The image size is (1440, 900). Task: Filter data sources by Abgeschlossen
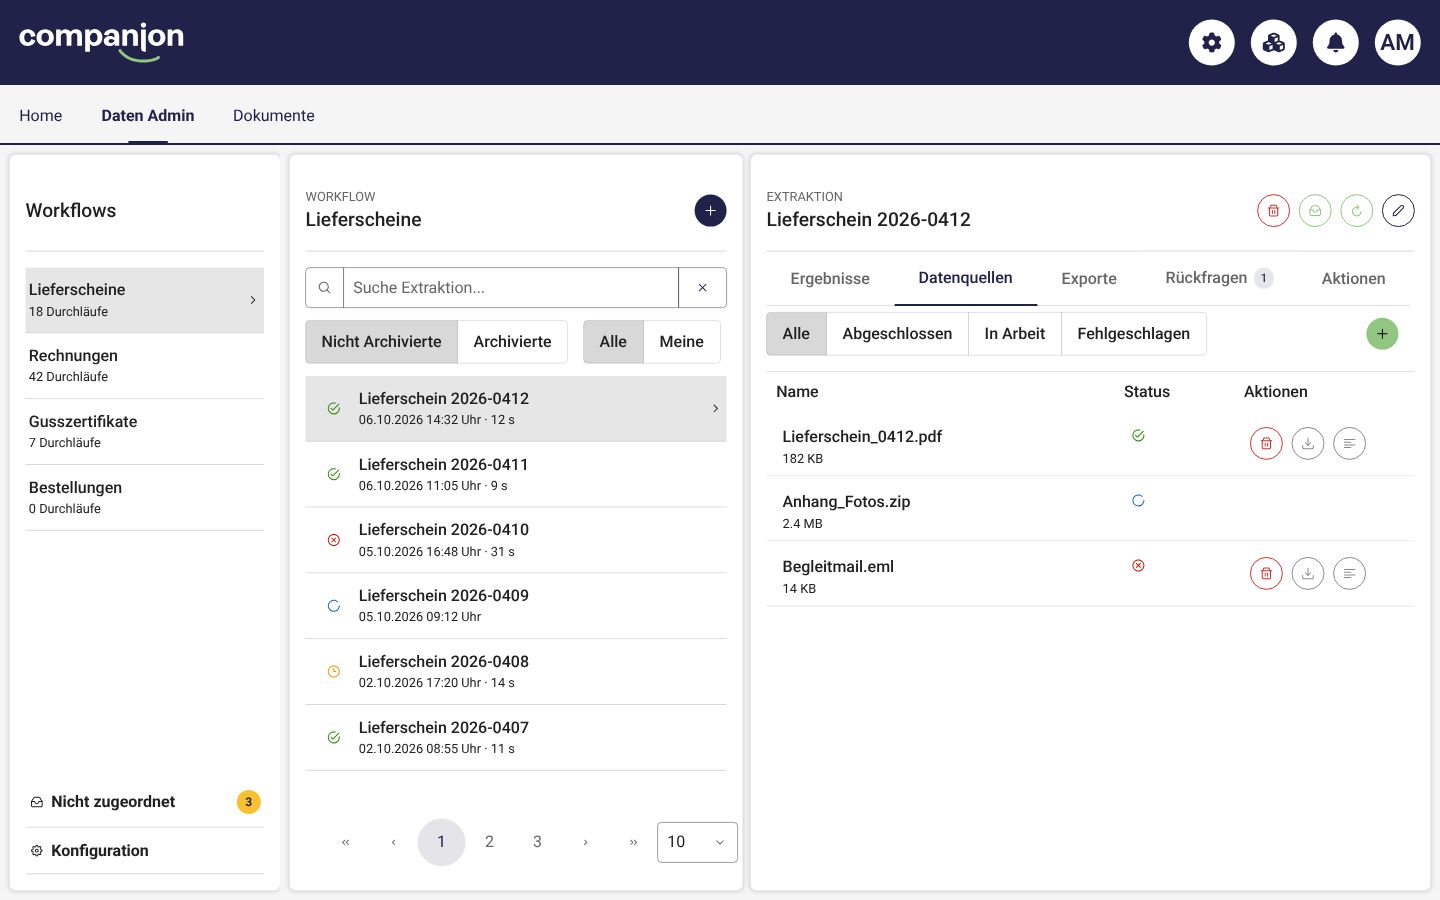pyautogui.click(x=897, y=334)
